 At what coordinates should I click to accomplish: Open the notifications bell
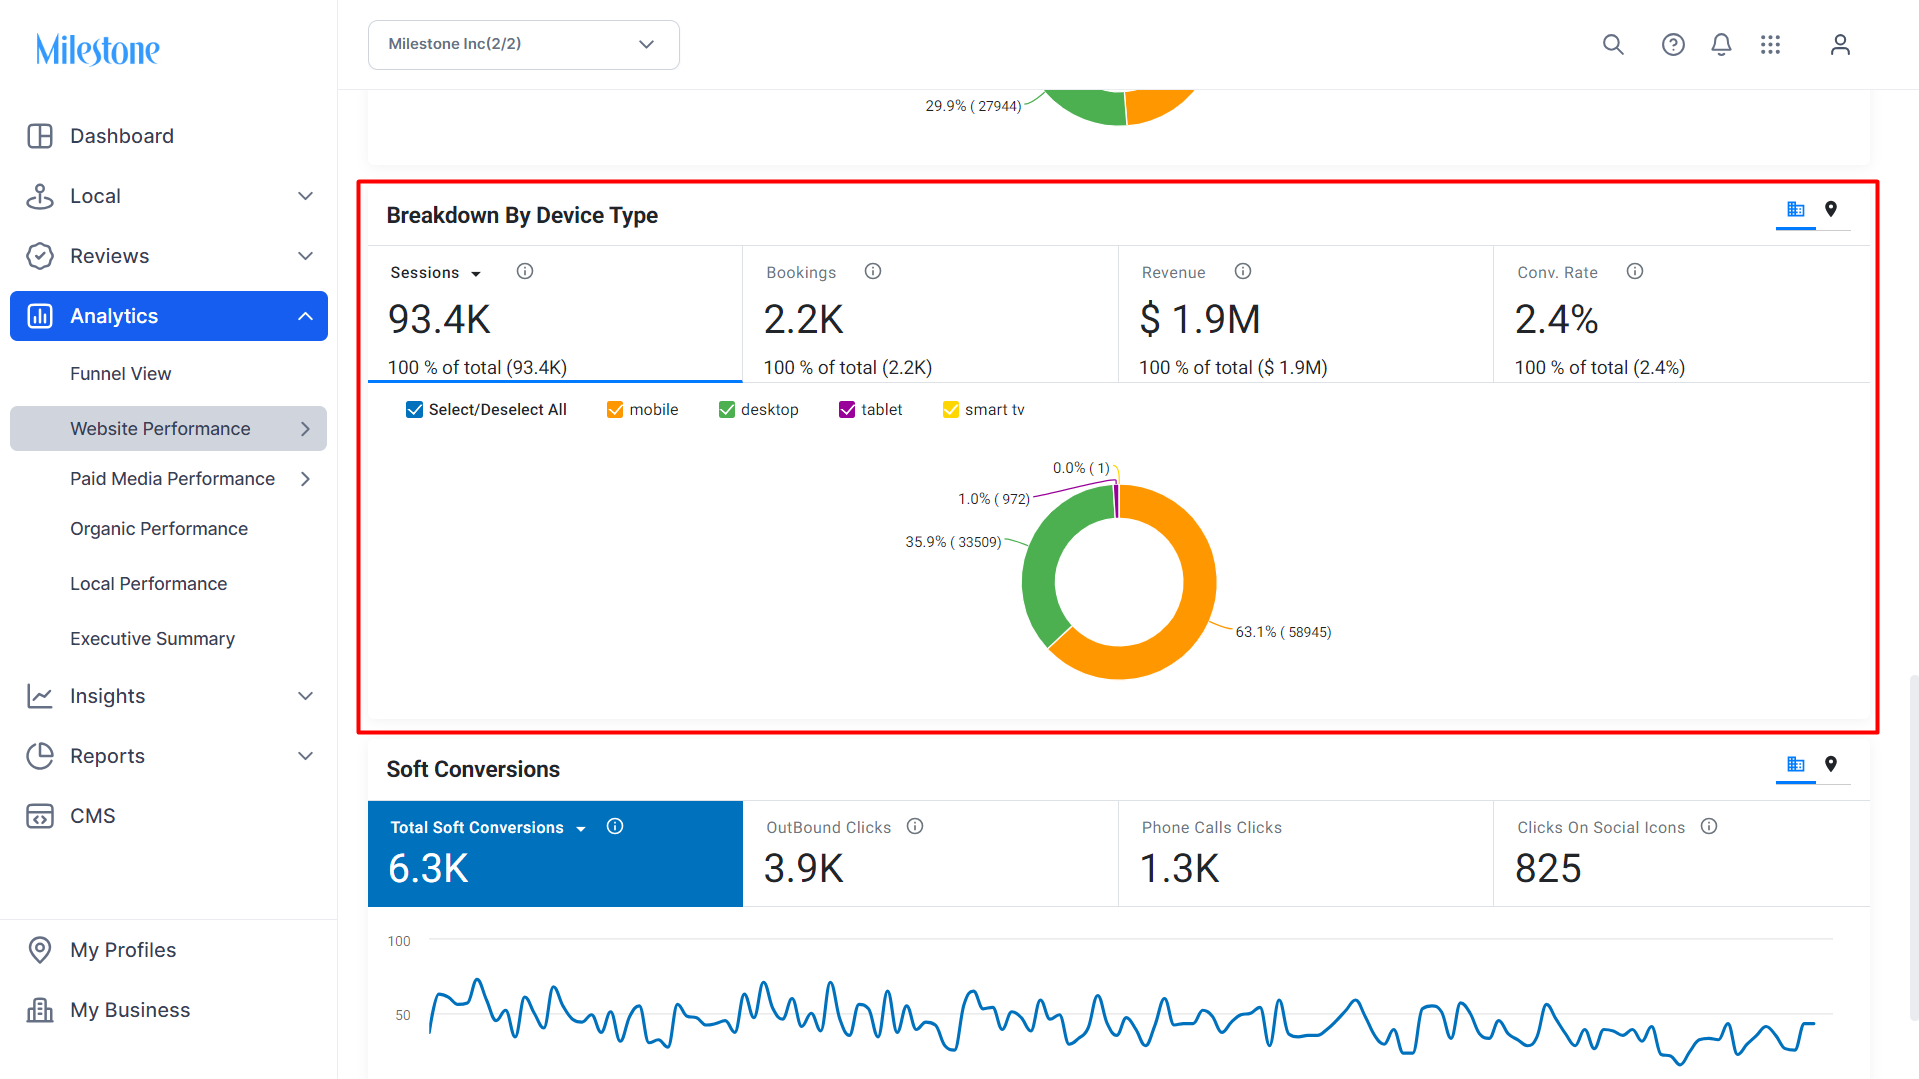pos(1721,45)
